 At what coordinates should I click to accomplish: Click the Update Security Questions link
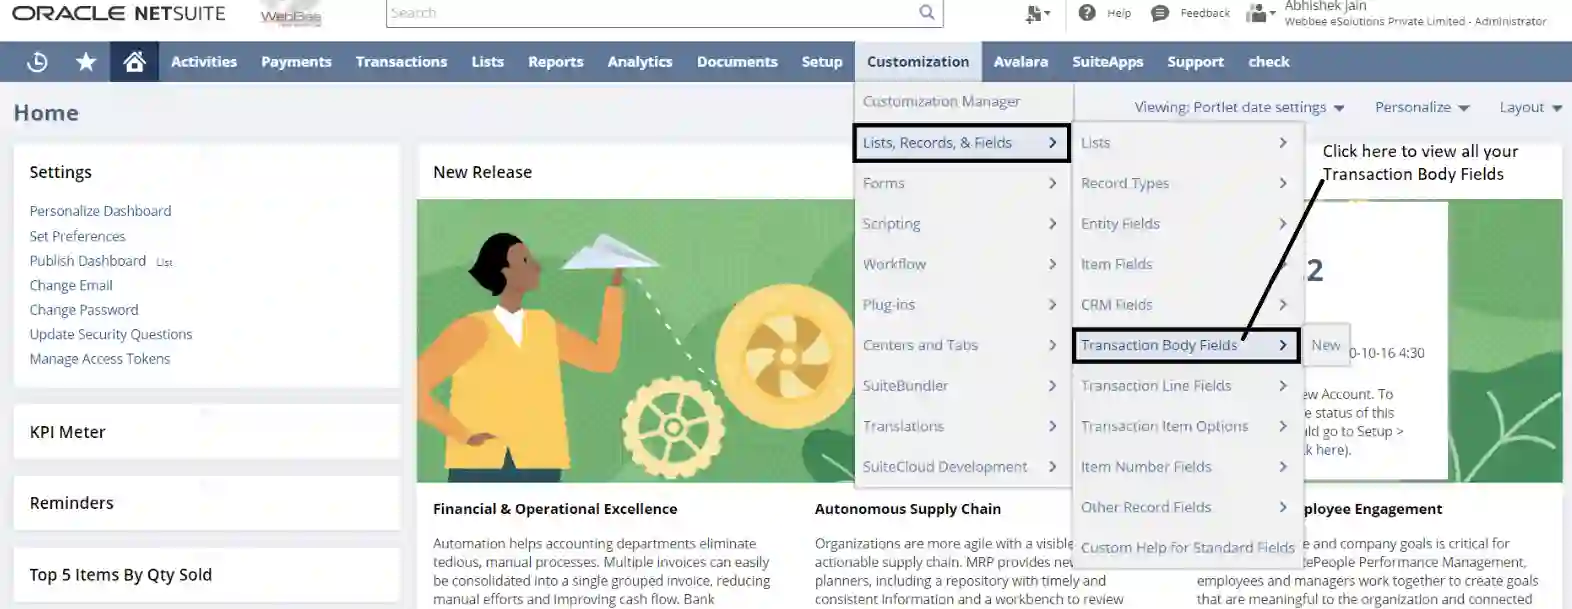tap(111, 334)
